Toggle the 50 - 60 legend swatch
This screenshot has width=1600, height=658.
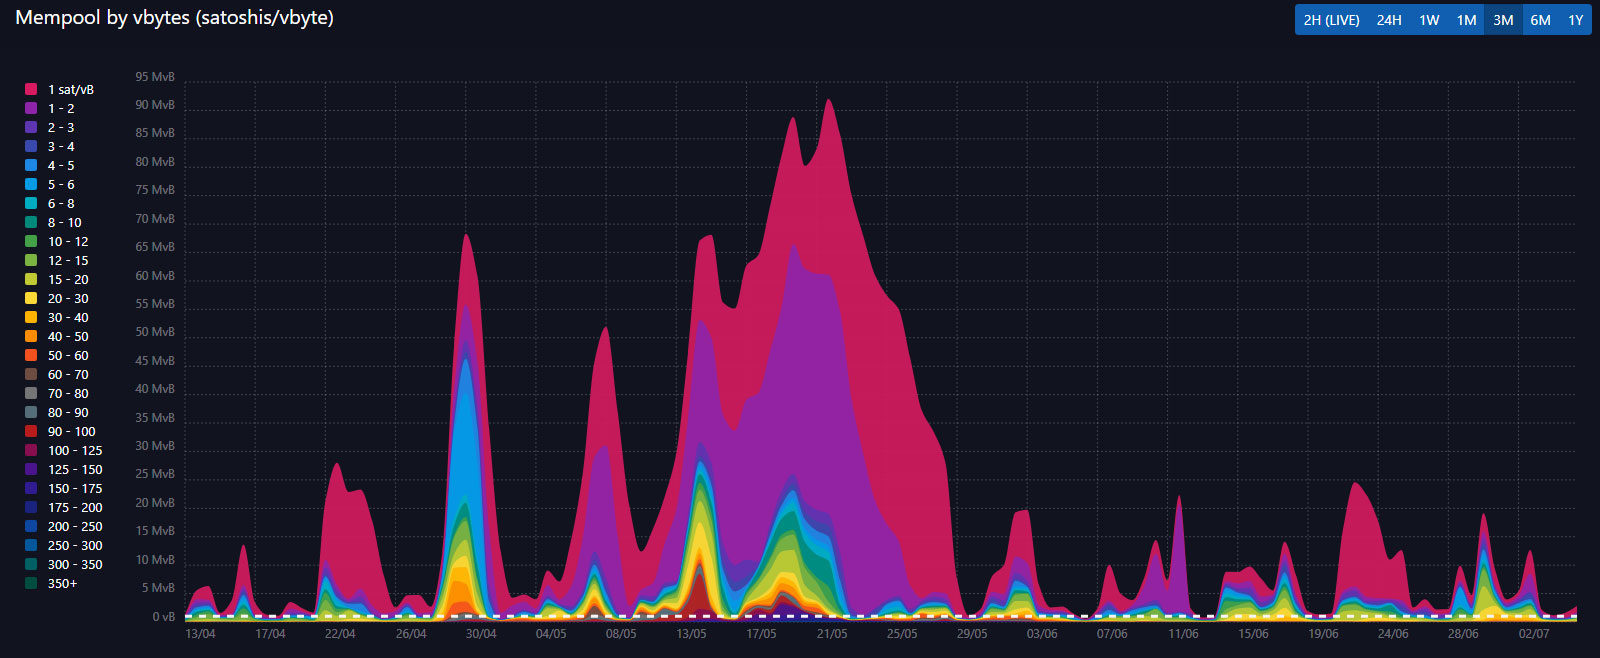click(x=31, y=355)
